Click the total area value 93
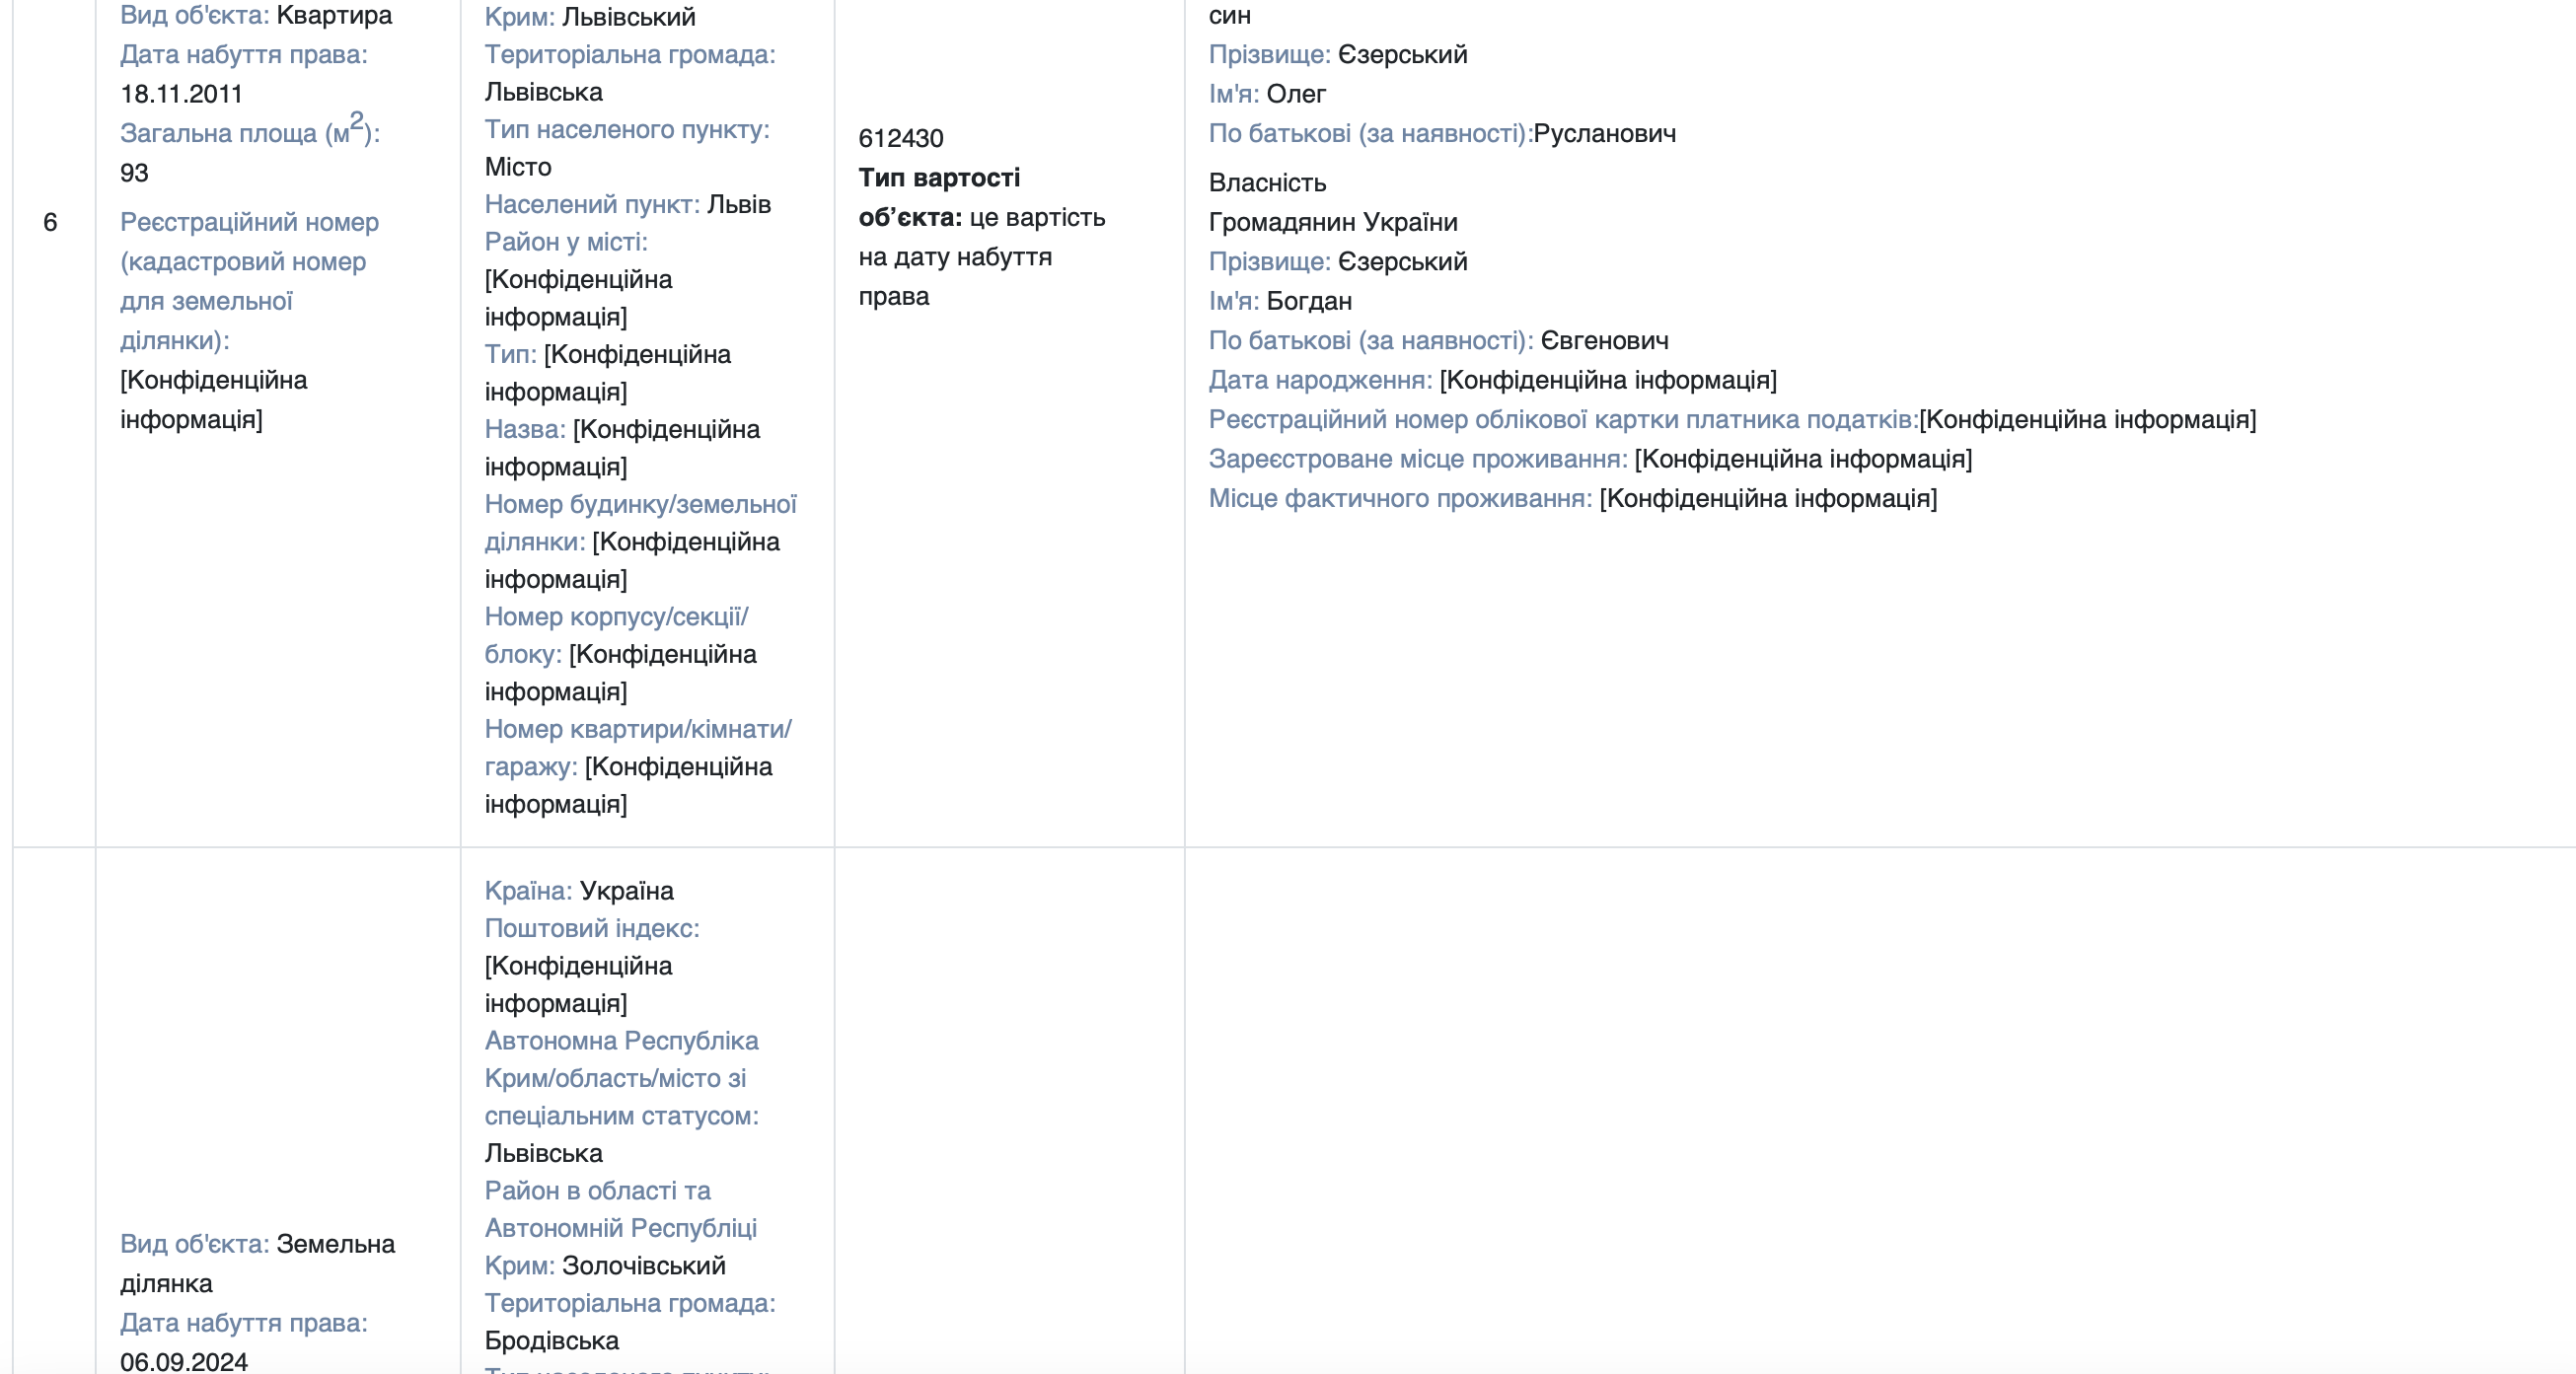2576x1374 pixels. pyautogui.click(x=134, y=173)
